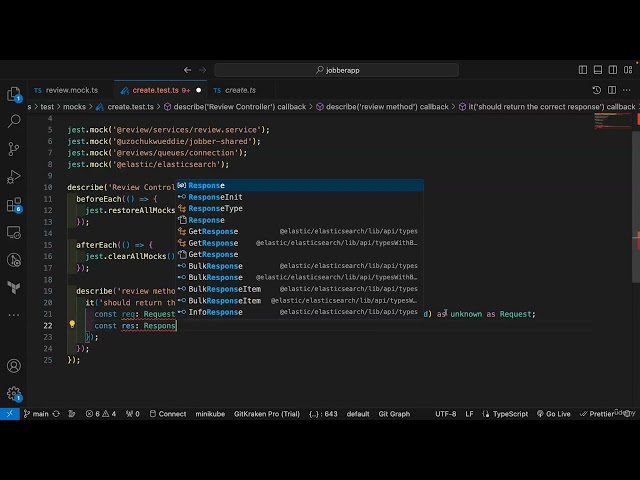Show additional views via ellipsis in activity bar
This screenshot has height=480, width=640.
coord(14,315)
